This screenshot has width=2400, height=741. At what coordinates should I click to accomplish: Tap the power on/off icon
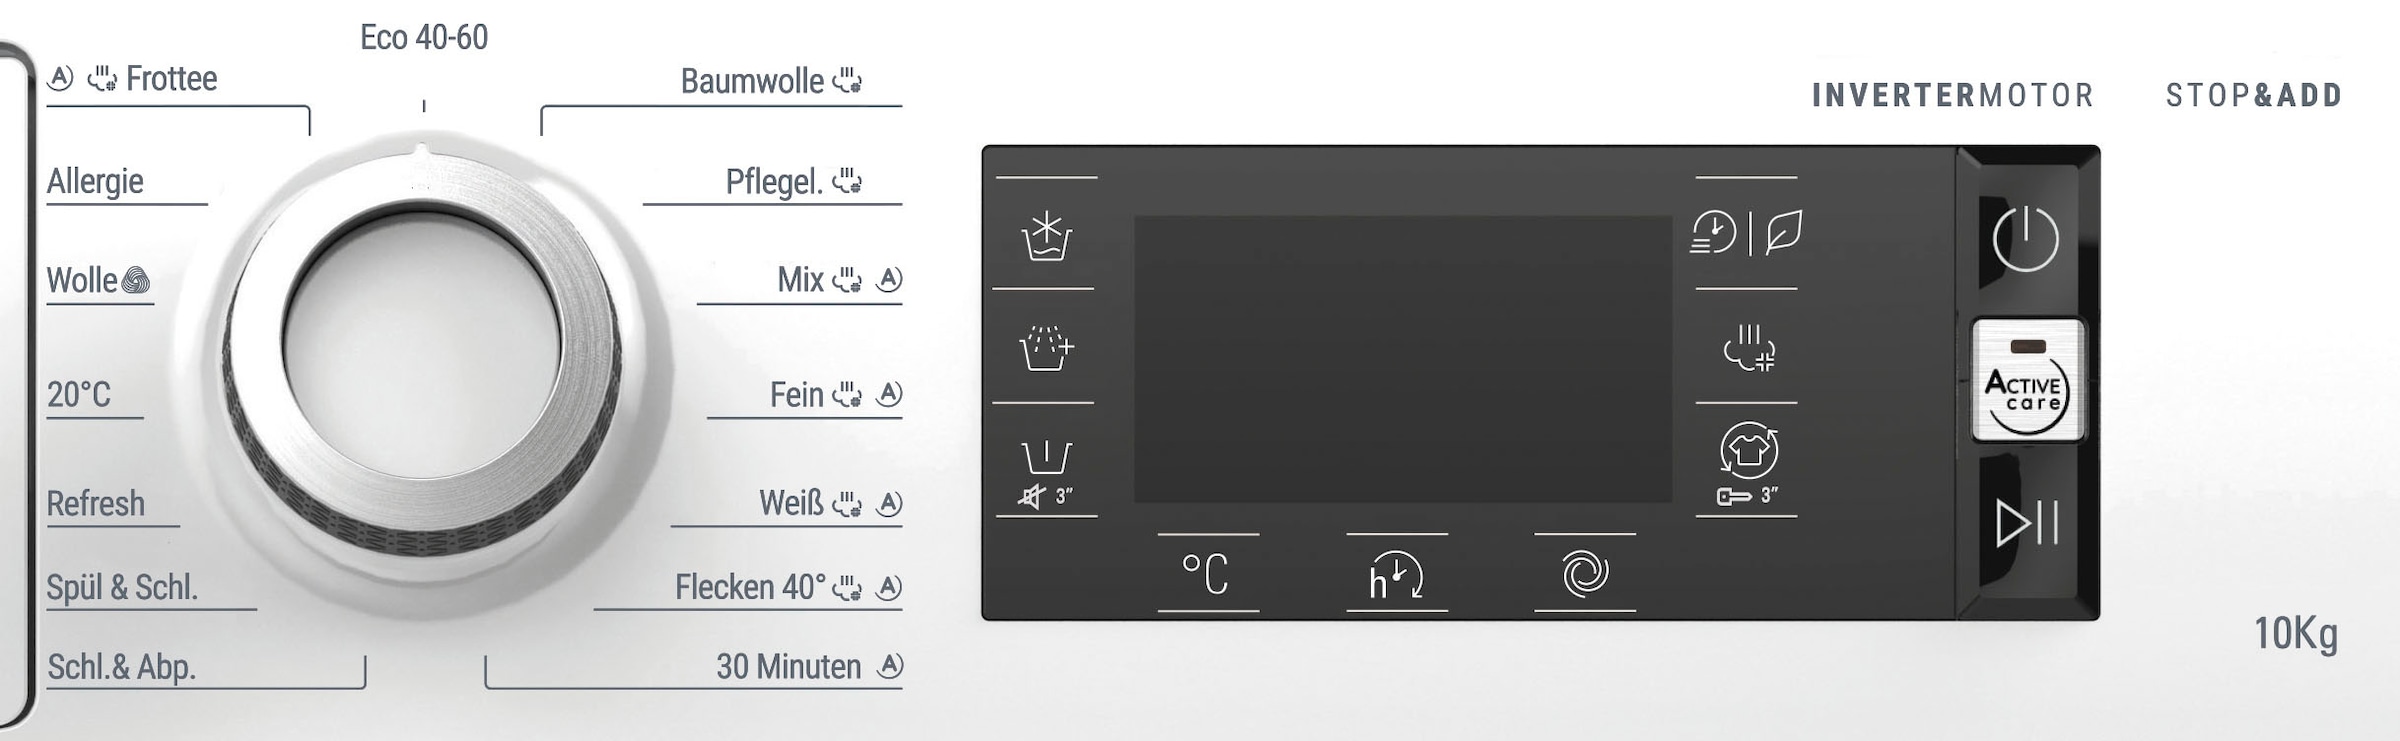point(2025,239)
